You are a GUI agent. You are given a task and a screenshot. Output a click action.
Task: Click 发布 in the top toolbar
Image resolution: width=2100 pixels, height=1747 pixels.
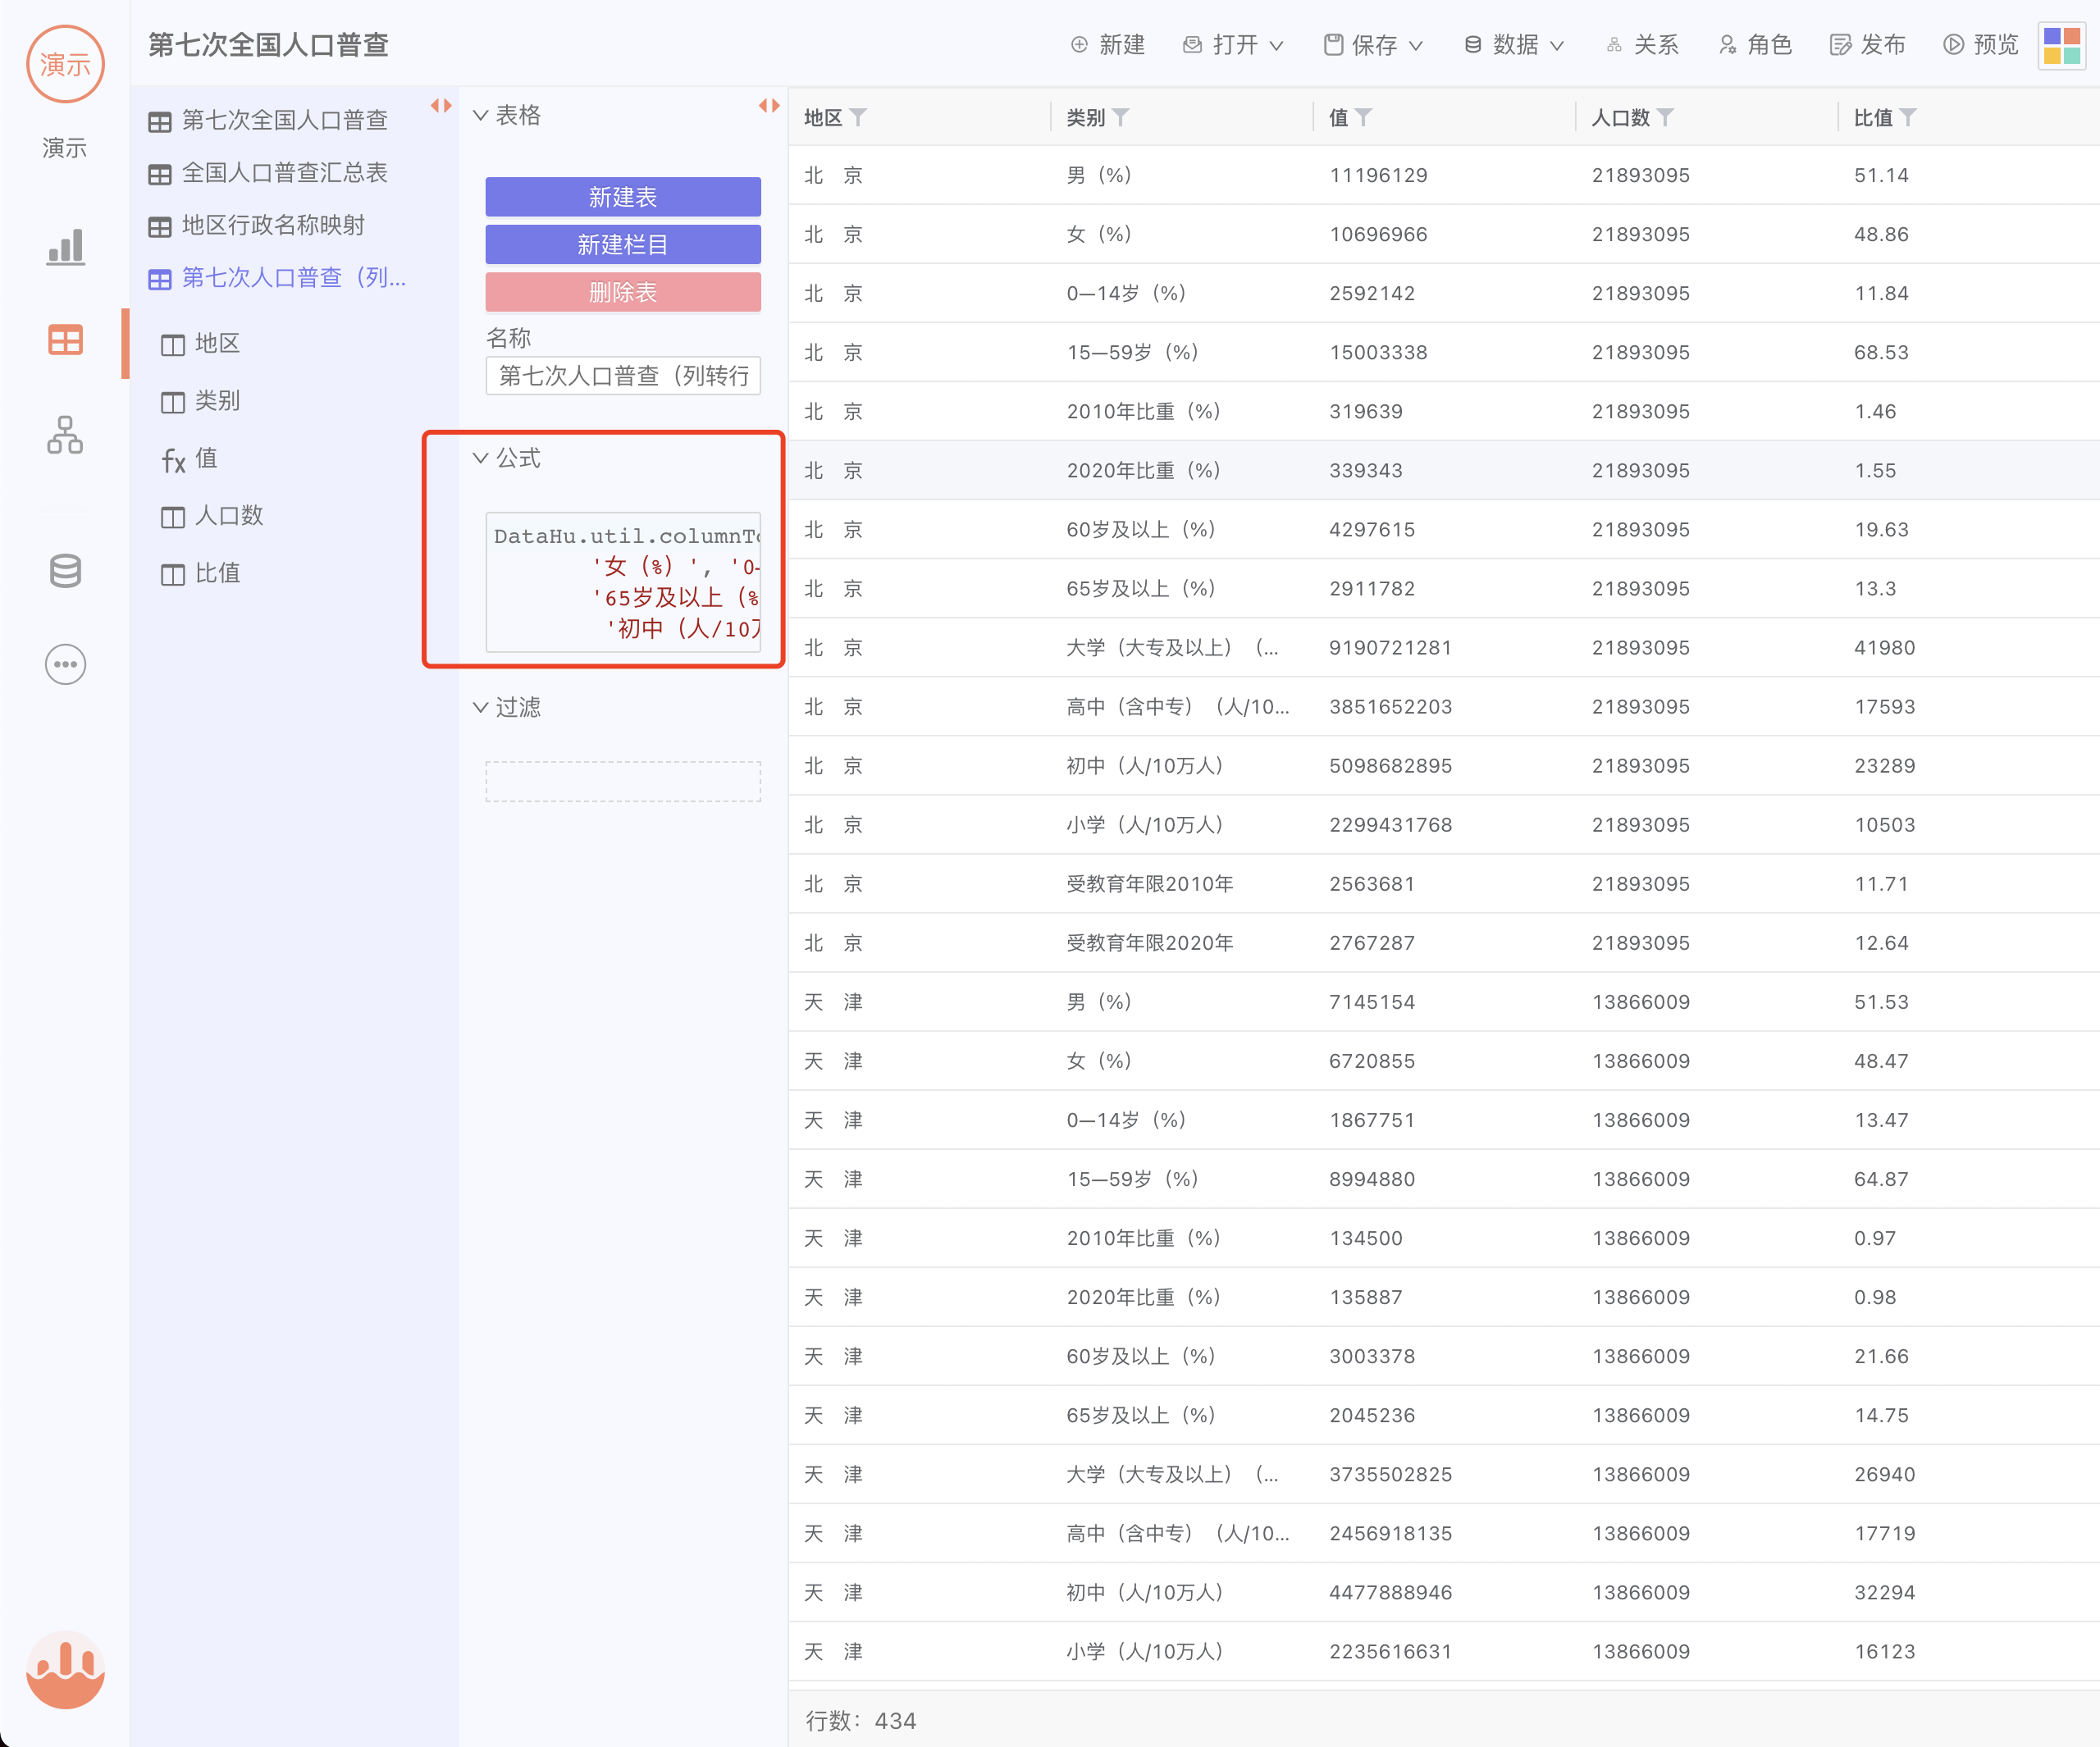[1868, 45]
